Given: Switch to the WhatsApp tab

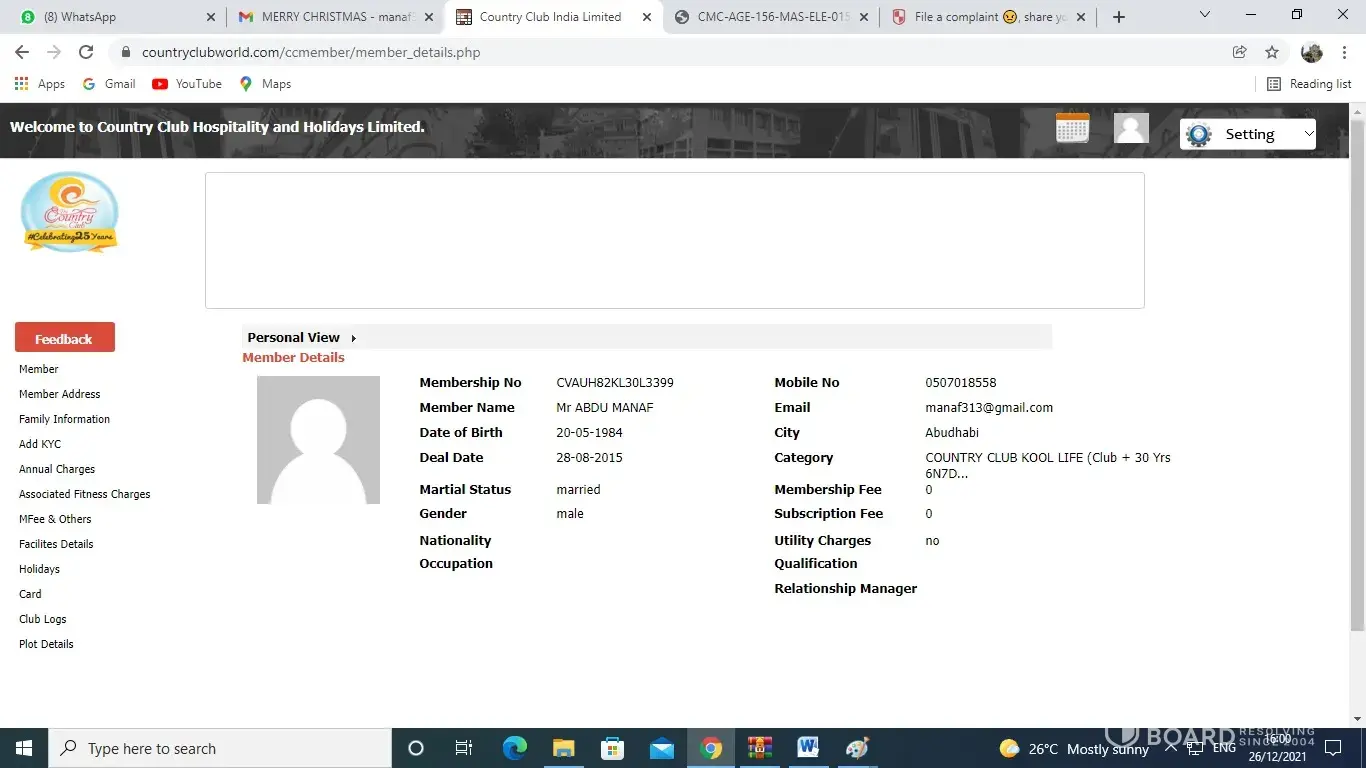Looking at the screenshot, I should pos(110,17).
